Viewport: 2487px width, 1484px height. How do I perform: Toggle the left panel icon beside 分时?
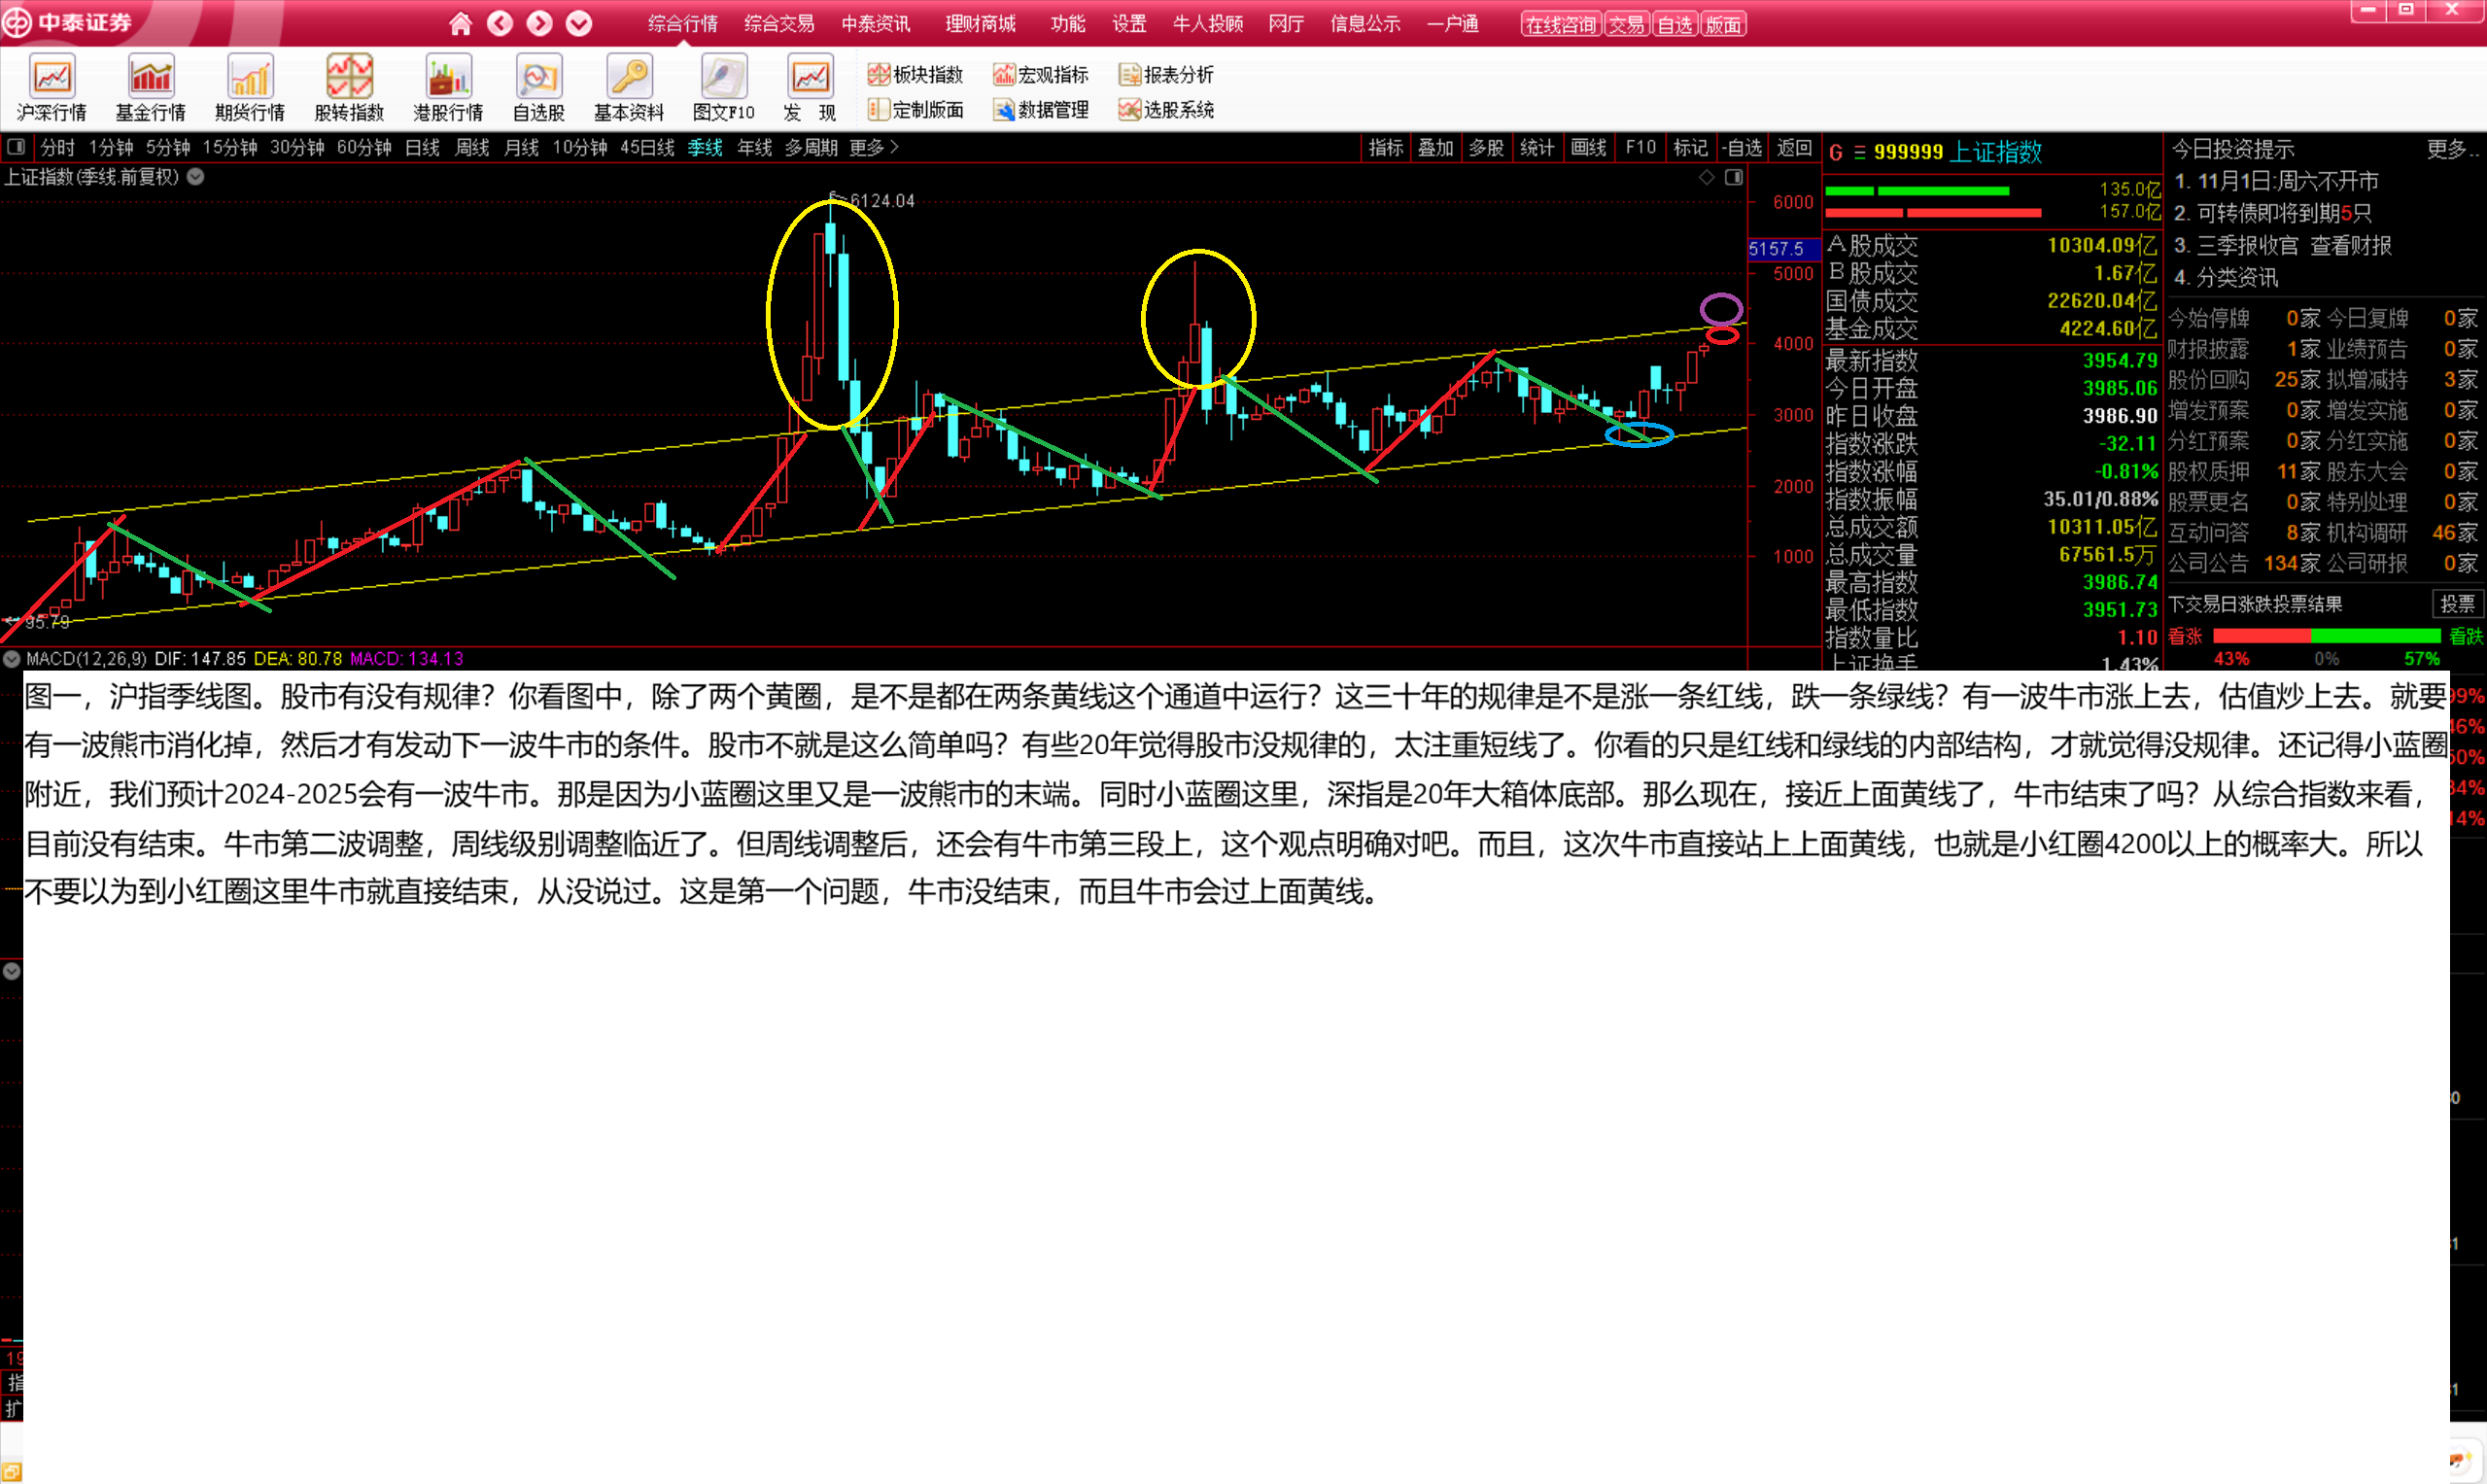[16, 147]
